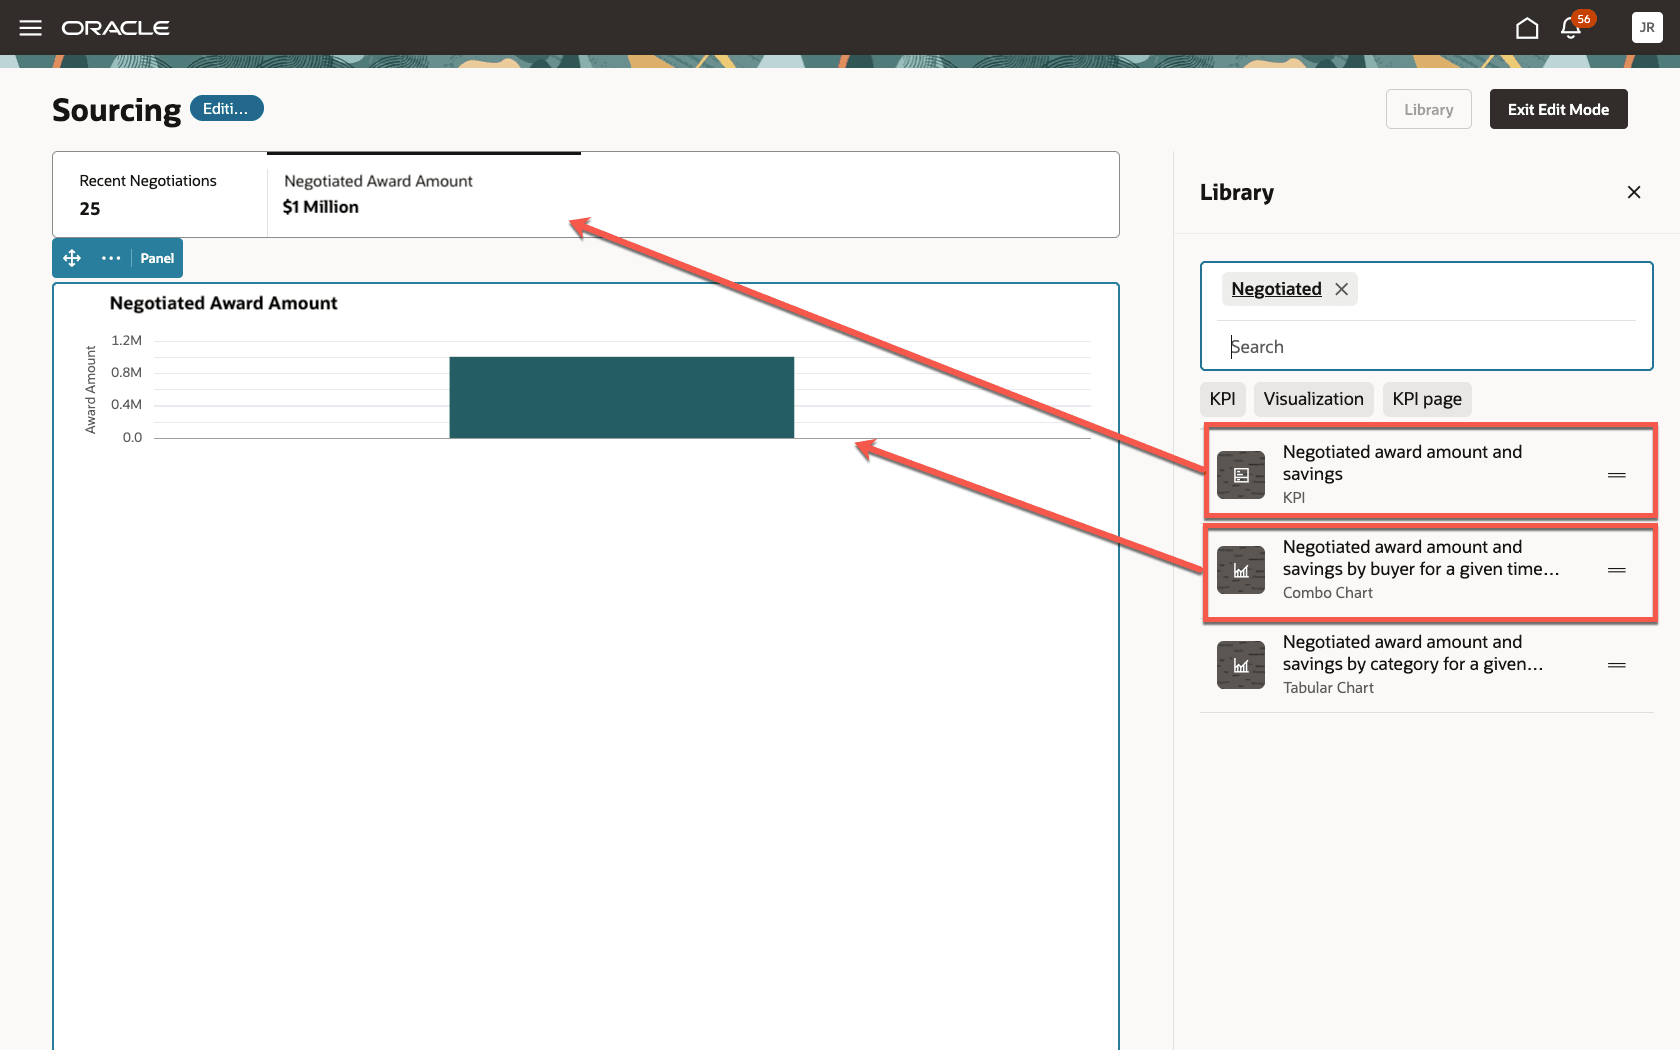
Task: Click the Exit Edit Mode button
Action: 1558,109
